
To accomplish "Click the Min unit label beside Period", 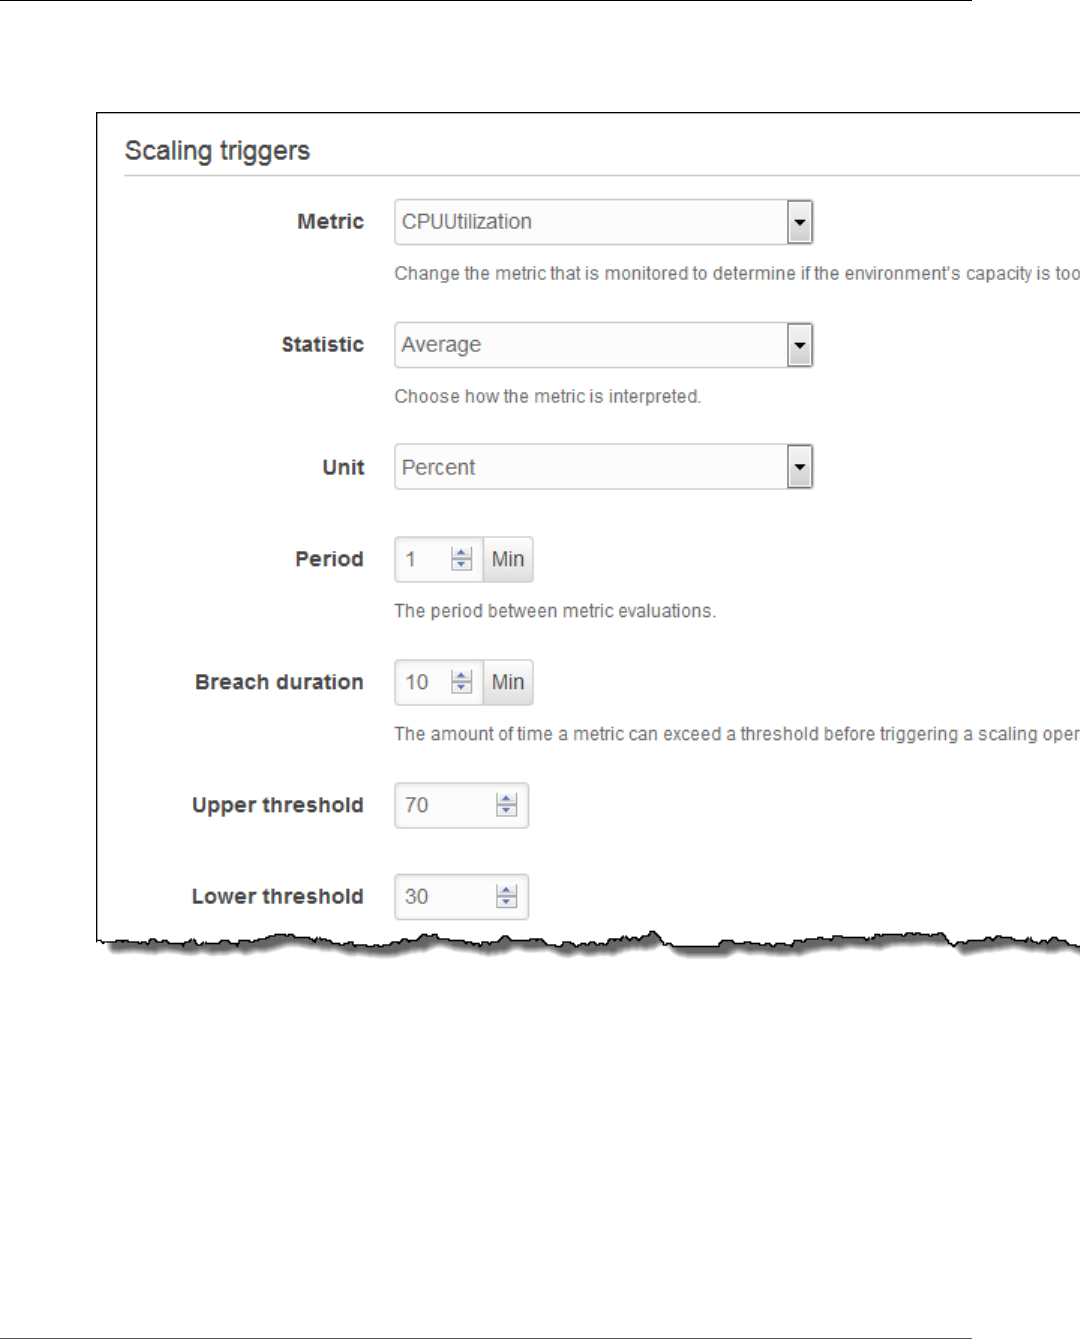I will click(x=508, y=559).
